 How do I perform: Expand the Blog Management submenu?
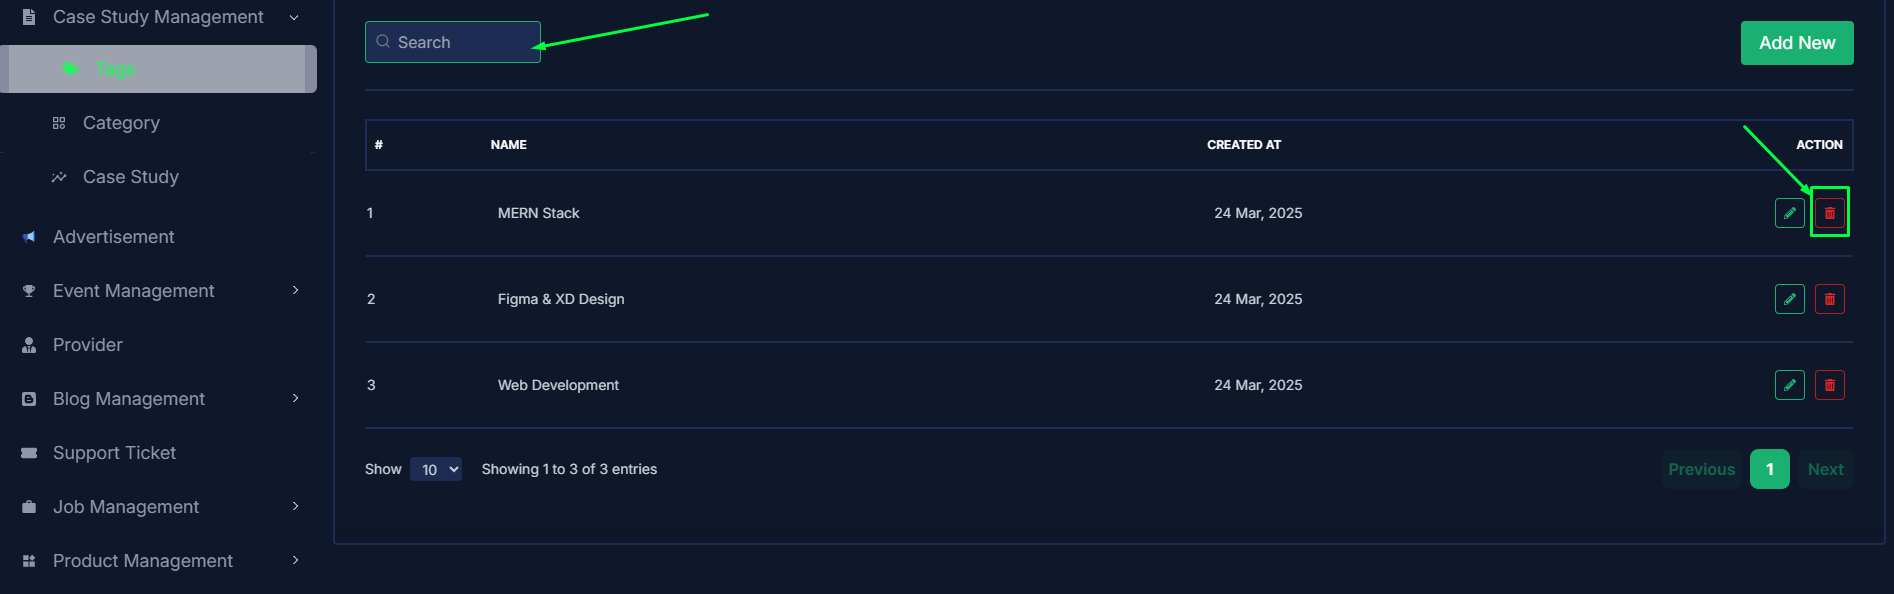click(295, 398)
